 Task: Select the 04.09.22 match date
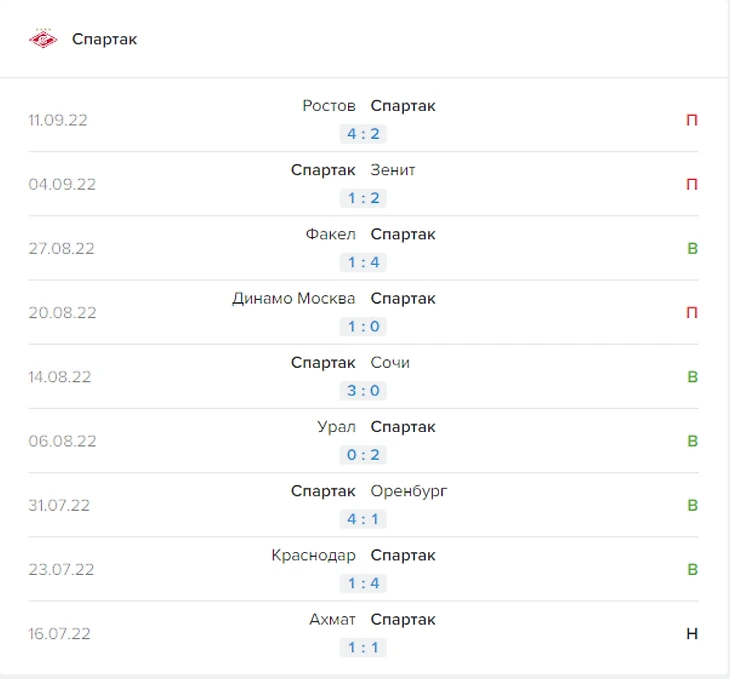62,184
